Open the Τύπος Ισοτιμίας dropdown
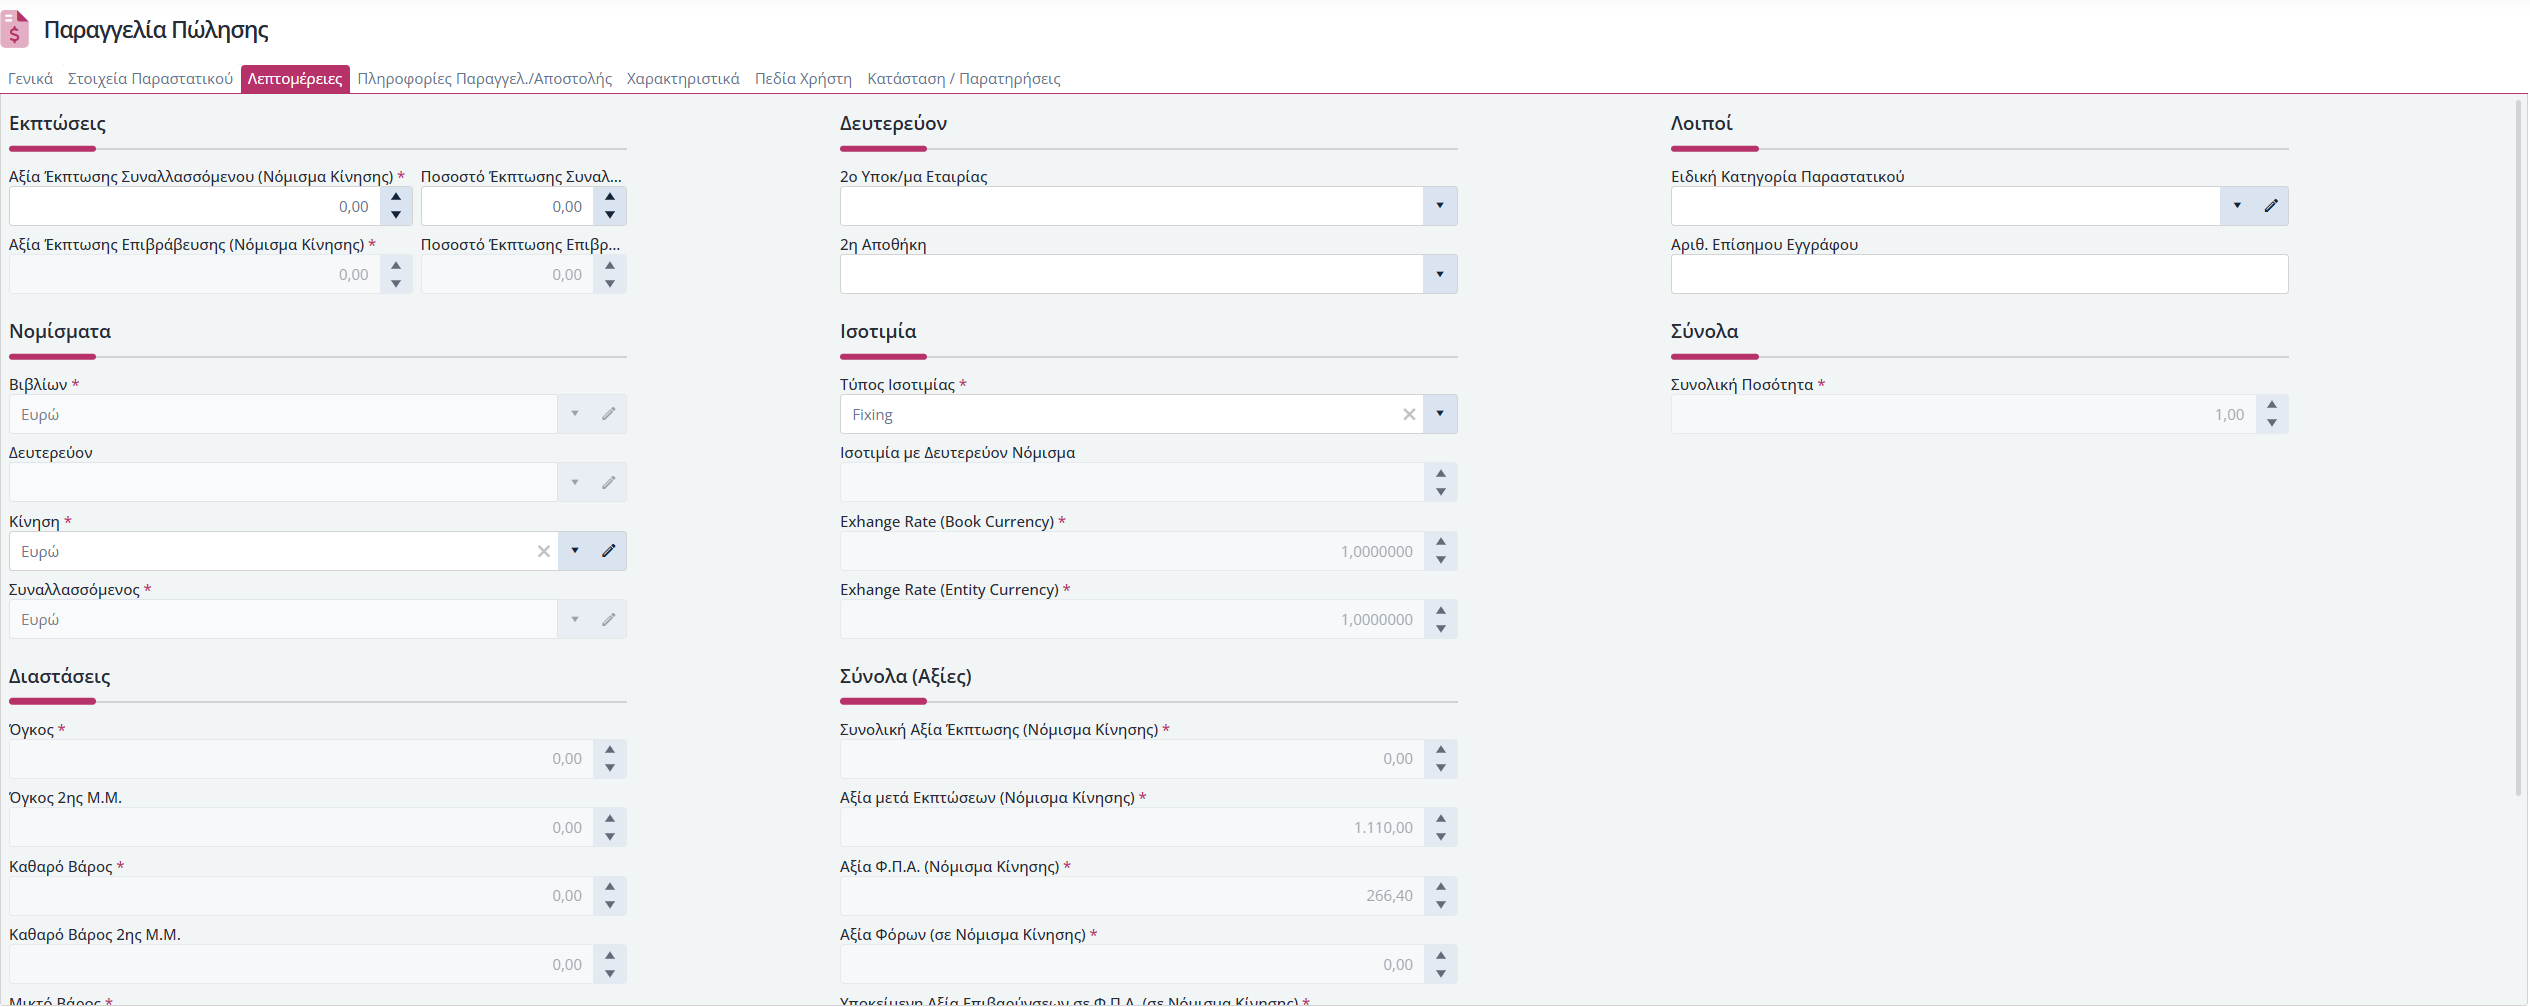The width and height of the screenshot is (2530, 1007). tap(1440, 414)
